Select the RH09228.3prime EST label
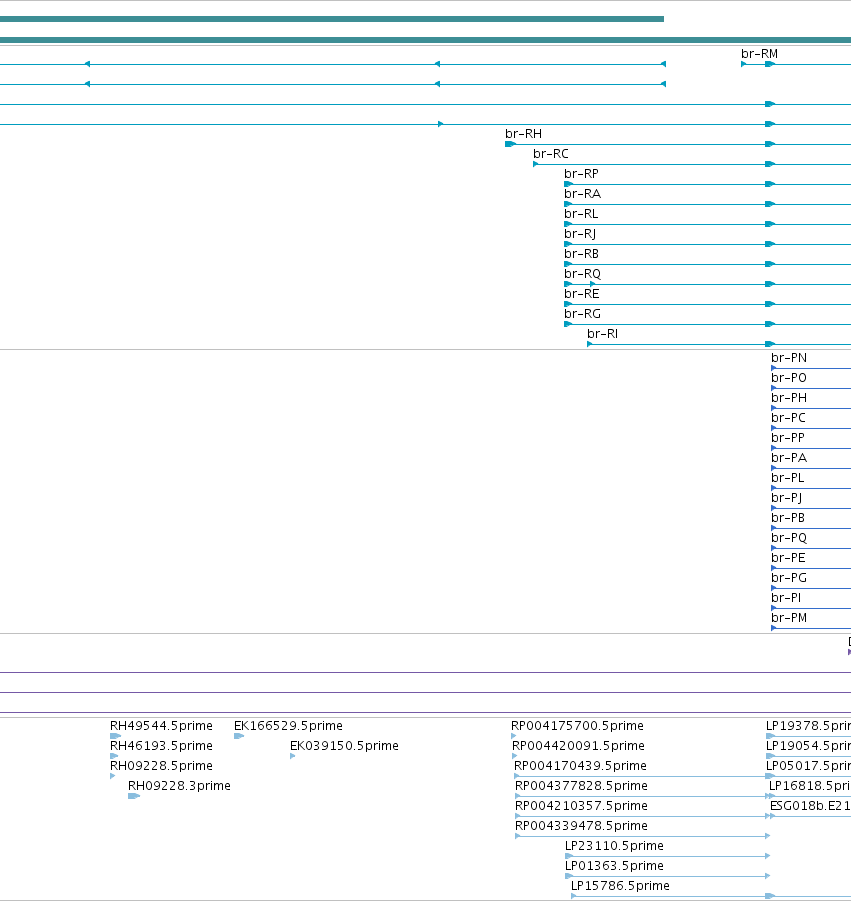This screenshot has width=851, height=901. point(179,786)
